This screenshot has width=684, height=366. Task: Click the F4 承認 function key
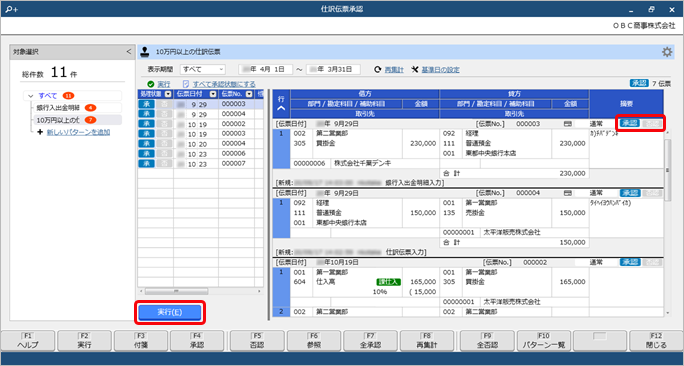pos(197,341)
